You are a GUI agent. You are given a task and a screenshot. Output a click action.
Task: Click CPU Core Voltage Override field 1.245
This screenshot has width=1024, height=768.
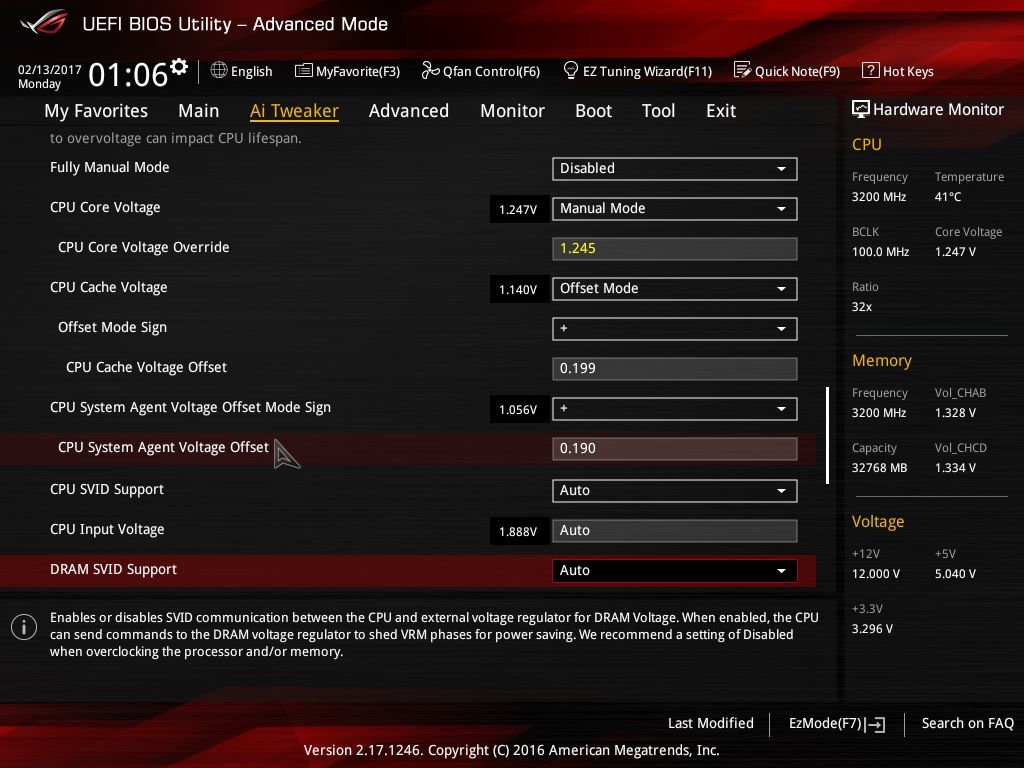click(x=674, y=249)
